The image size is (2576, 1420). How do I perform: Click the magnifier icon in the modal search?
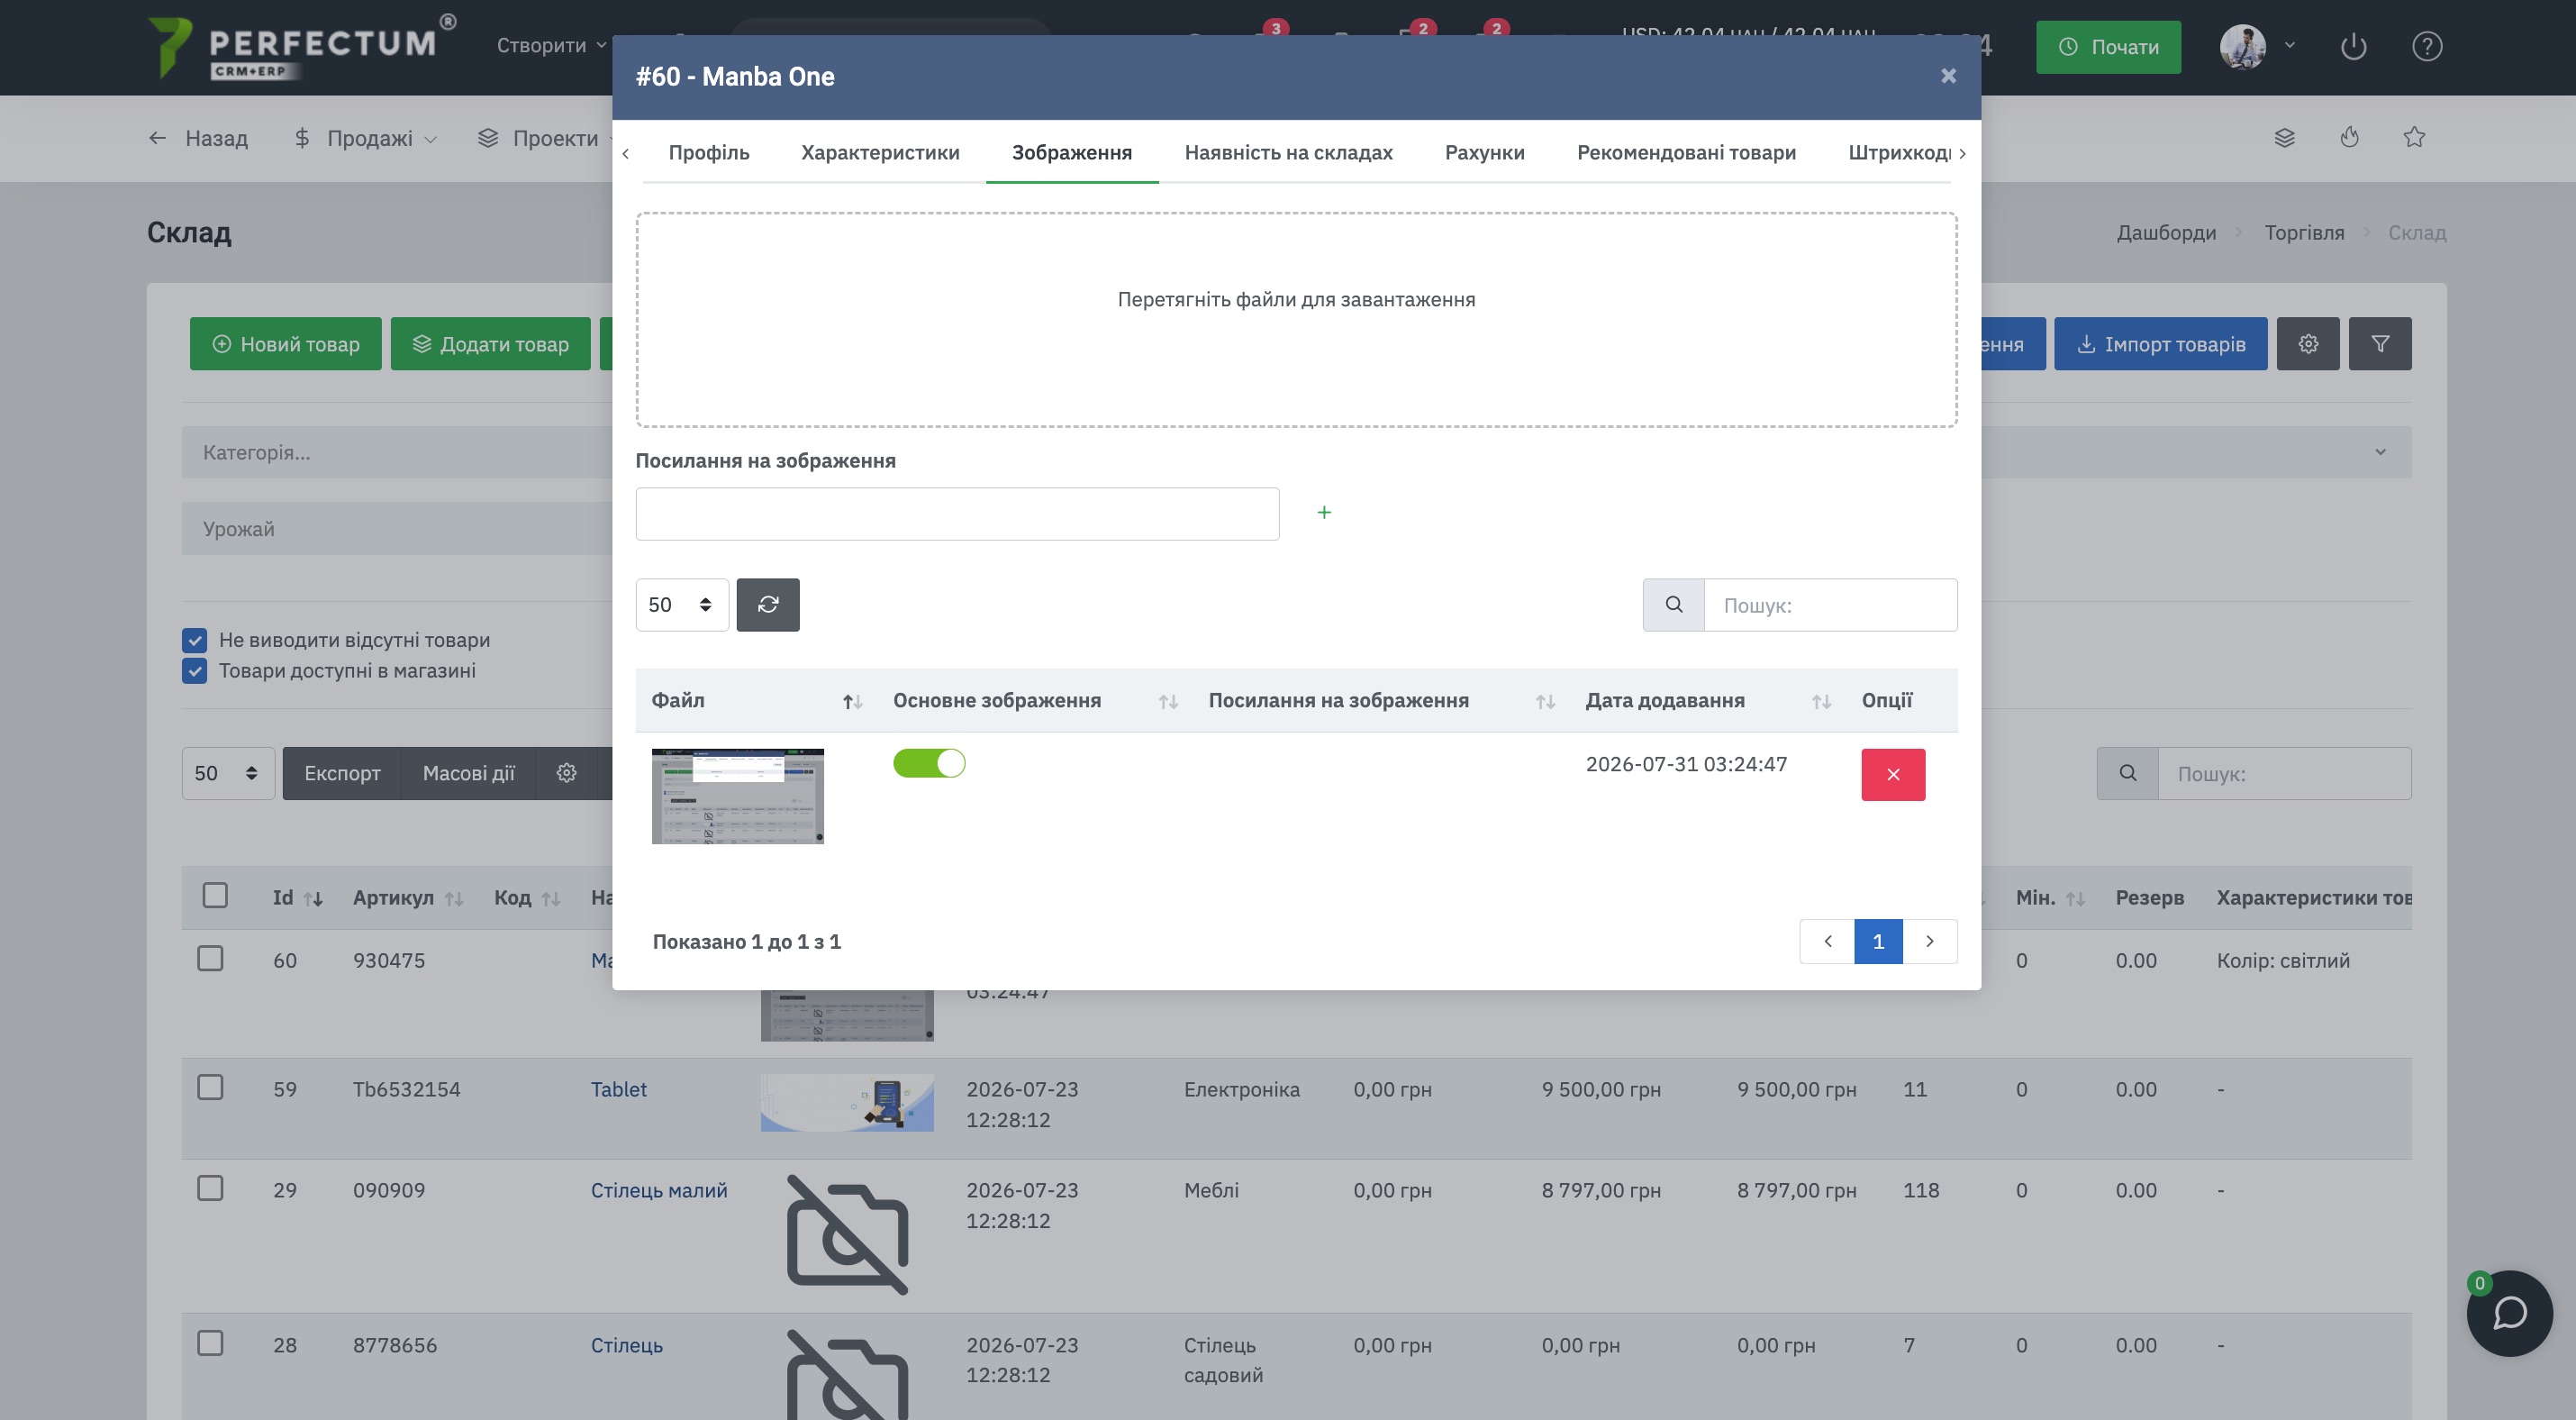point(1673,605)
